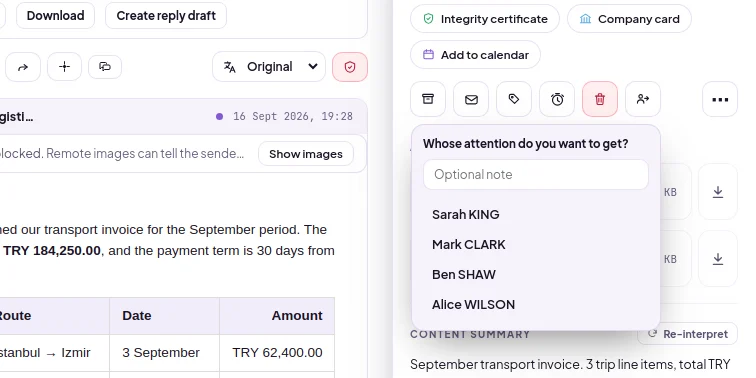This screenshot has height=378, width=756.
Task: Archive the message with the box icon
Action: (428, 99)
